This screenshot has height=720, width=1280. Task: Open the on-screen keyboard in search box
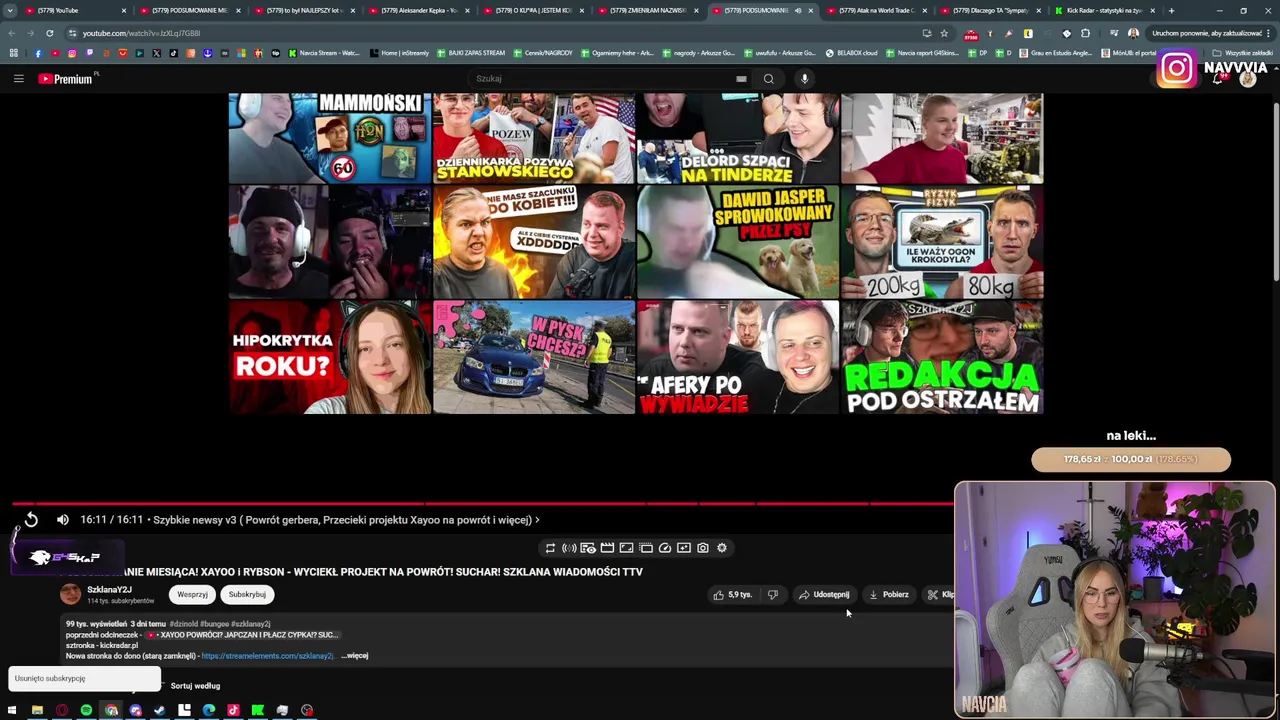[741, 79]
